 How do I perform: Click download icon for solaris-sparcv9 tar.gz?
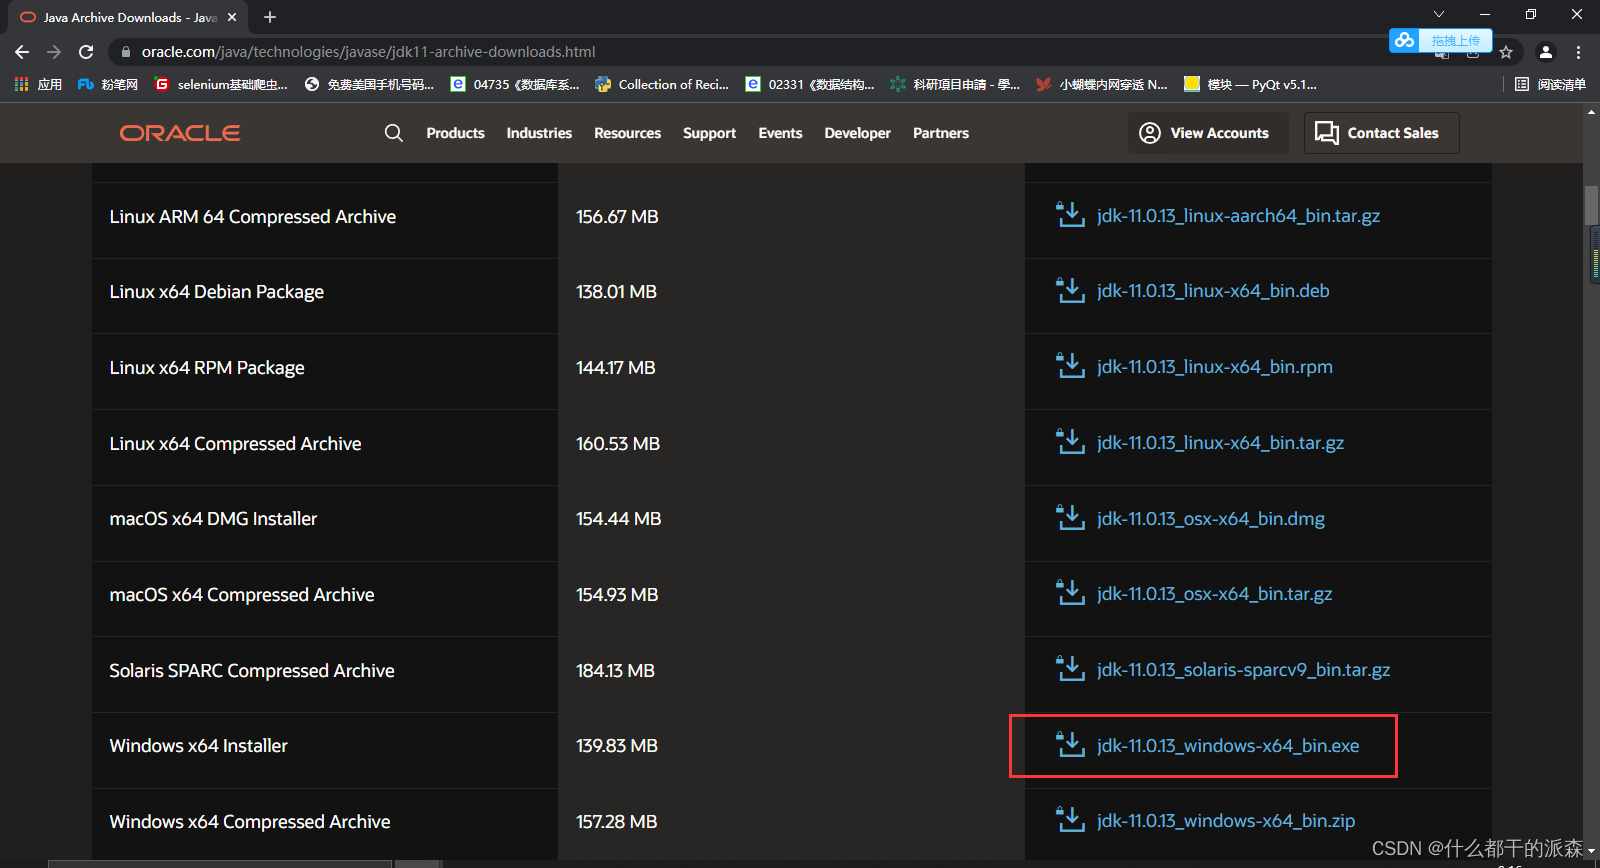[x=1070, y=669]
